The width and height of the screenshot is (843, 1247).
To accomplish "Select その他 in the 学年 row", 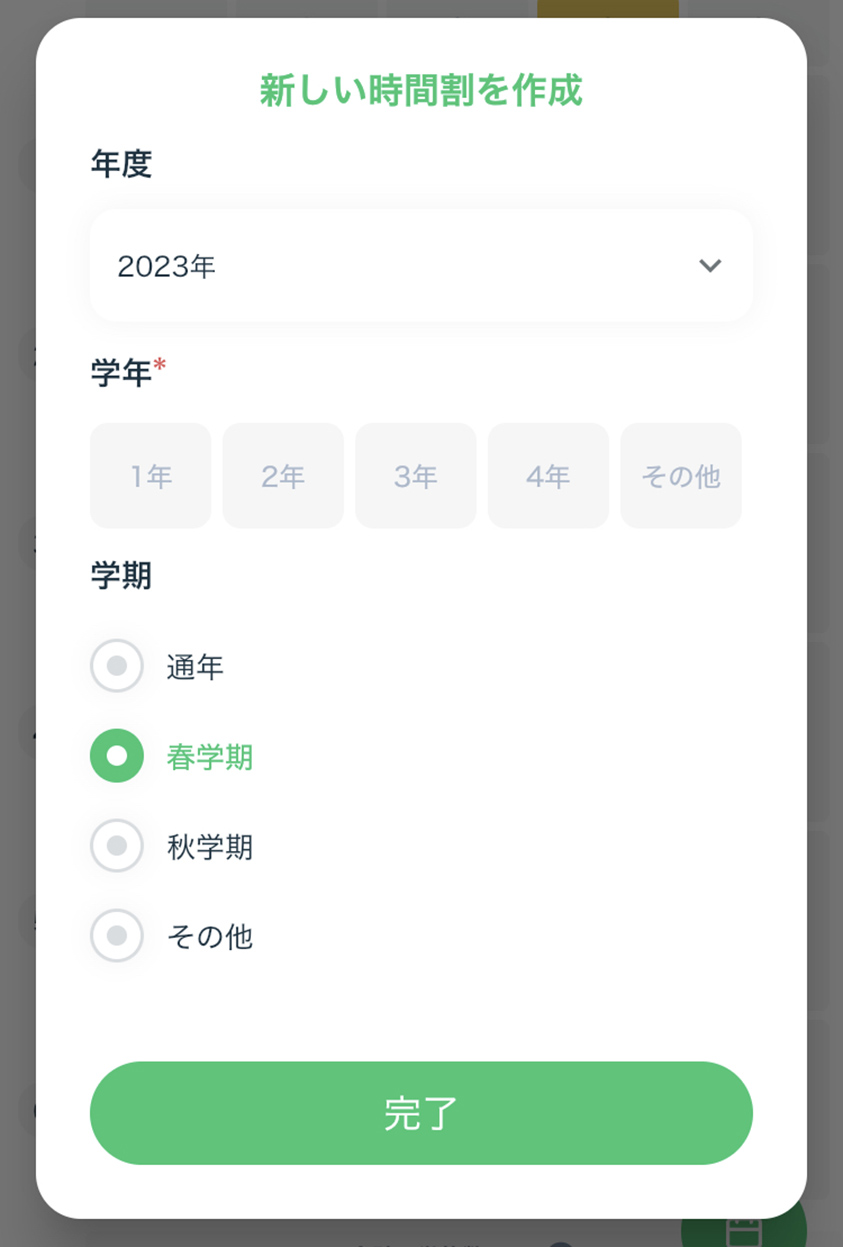I will 681,476.
